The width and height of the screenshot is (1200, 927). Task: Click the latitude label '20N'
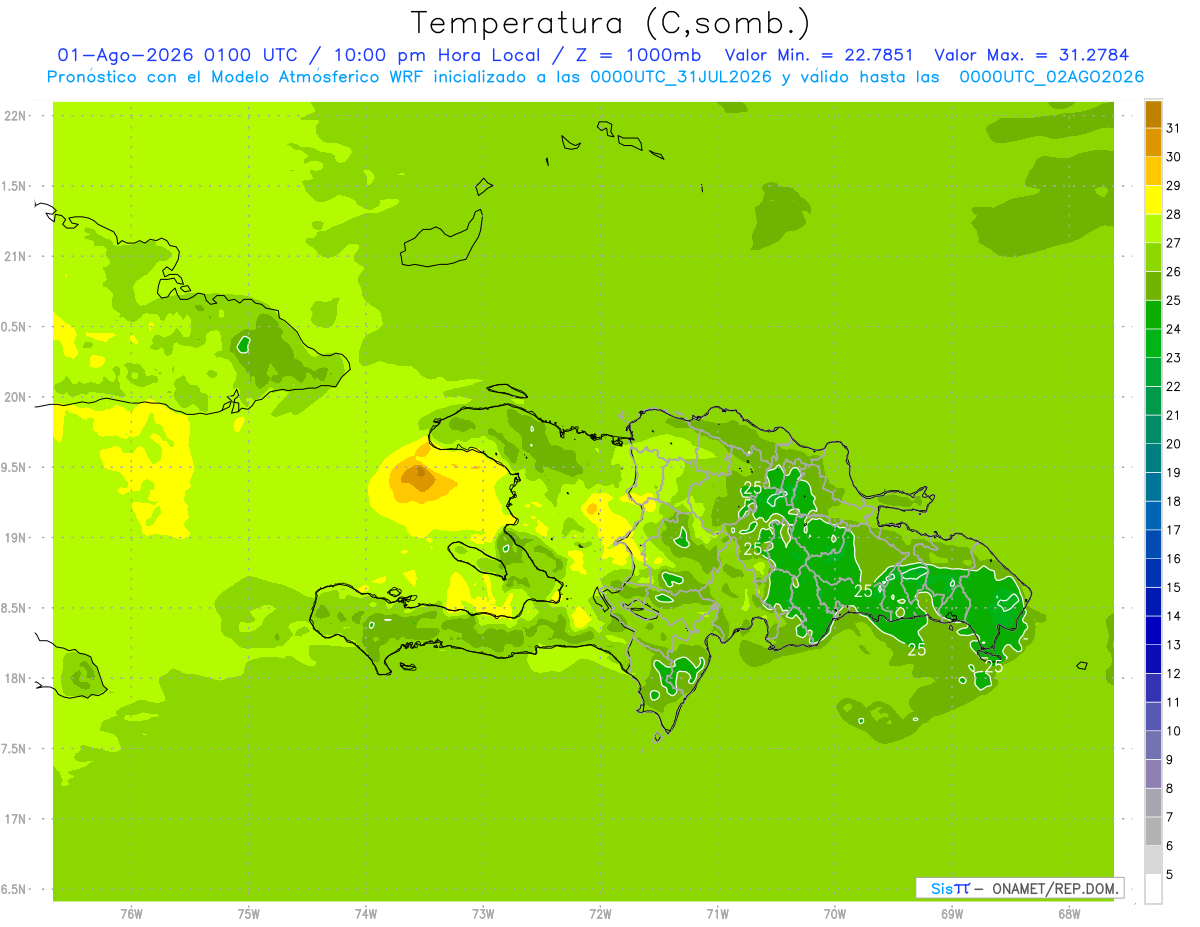pyautogui.click(x=15, y=397)
